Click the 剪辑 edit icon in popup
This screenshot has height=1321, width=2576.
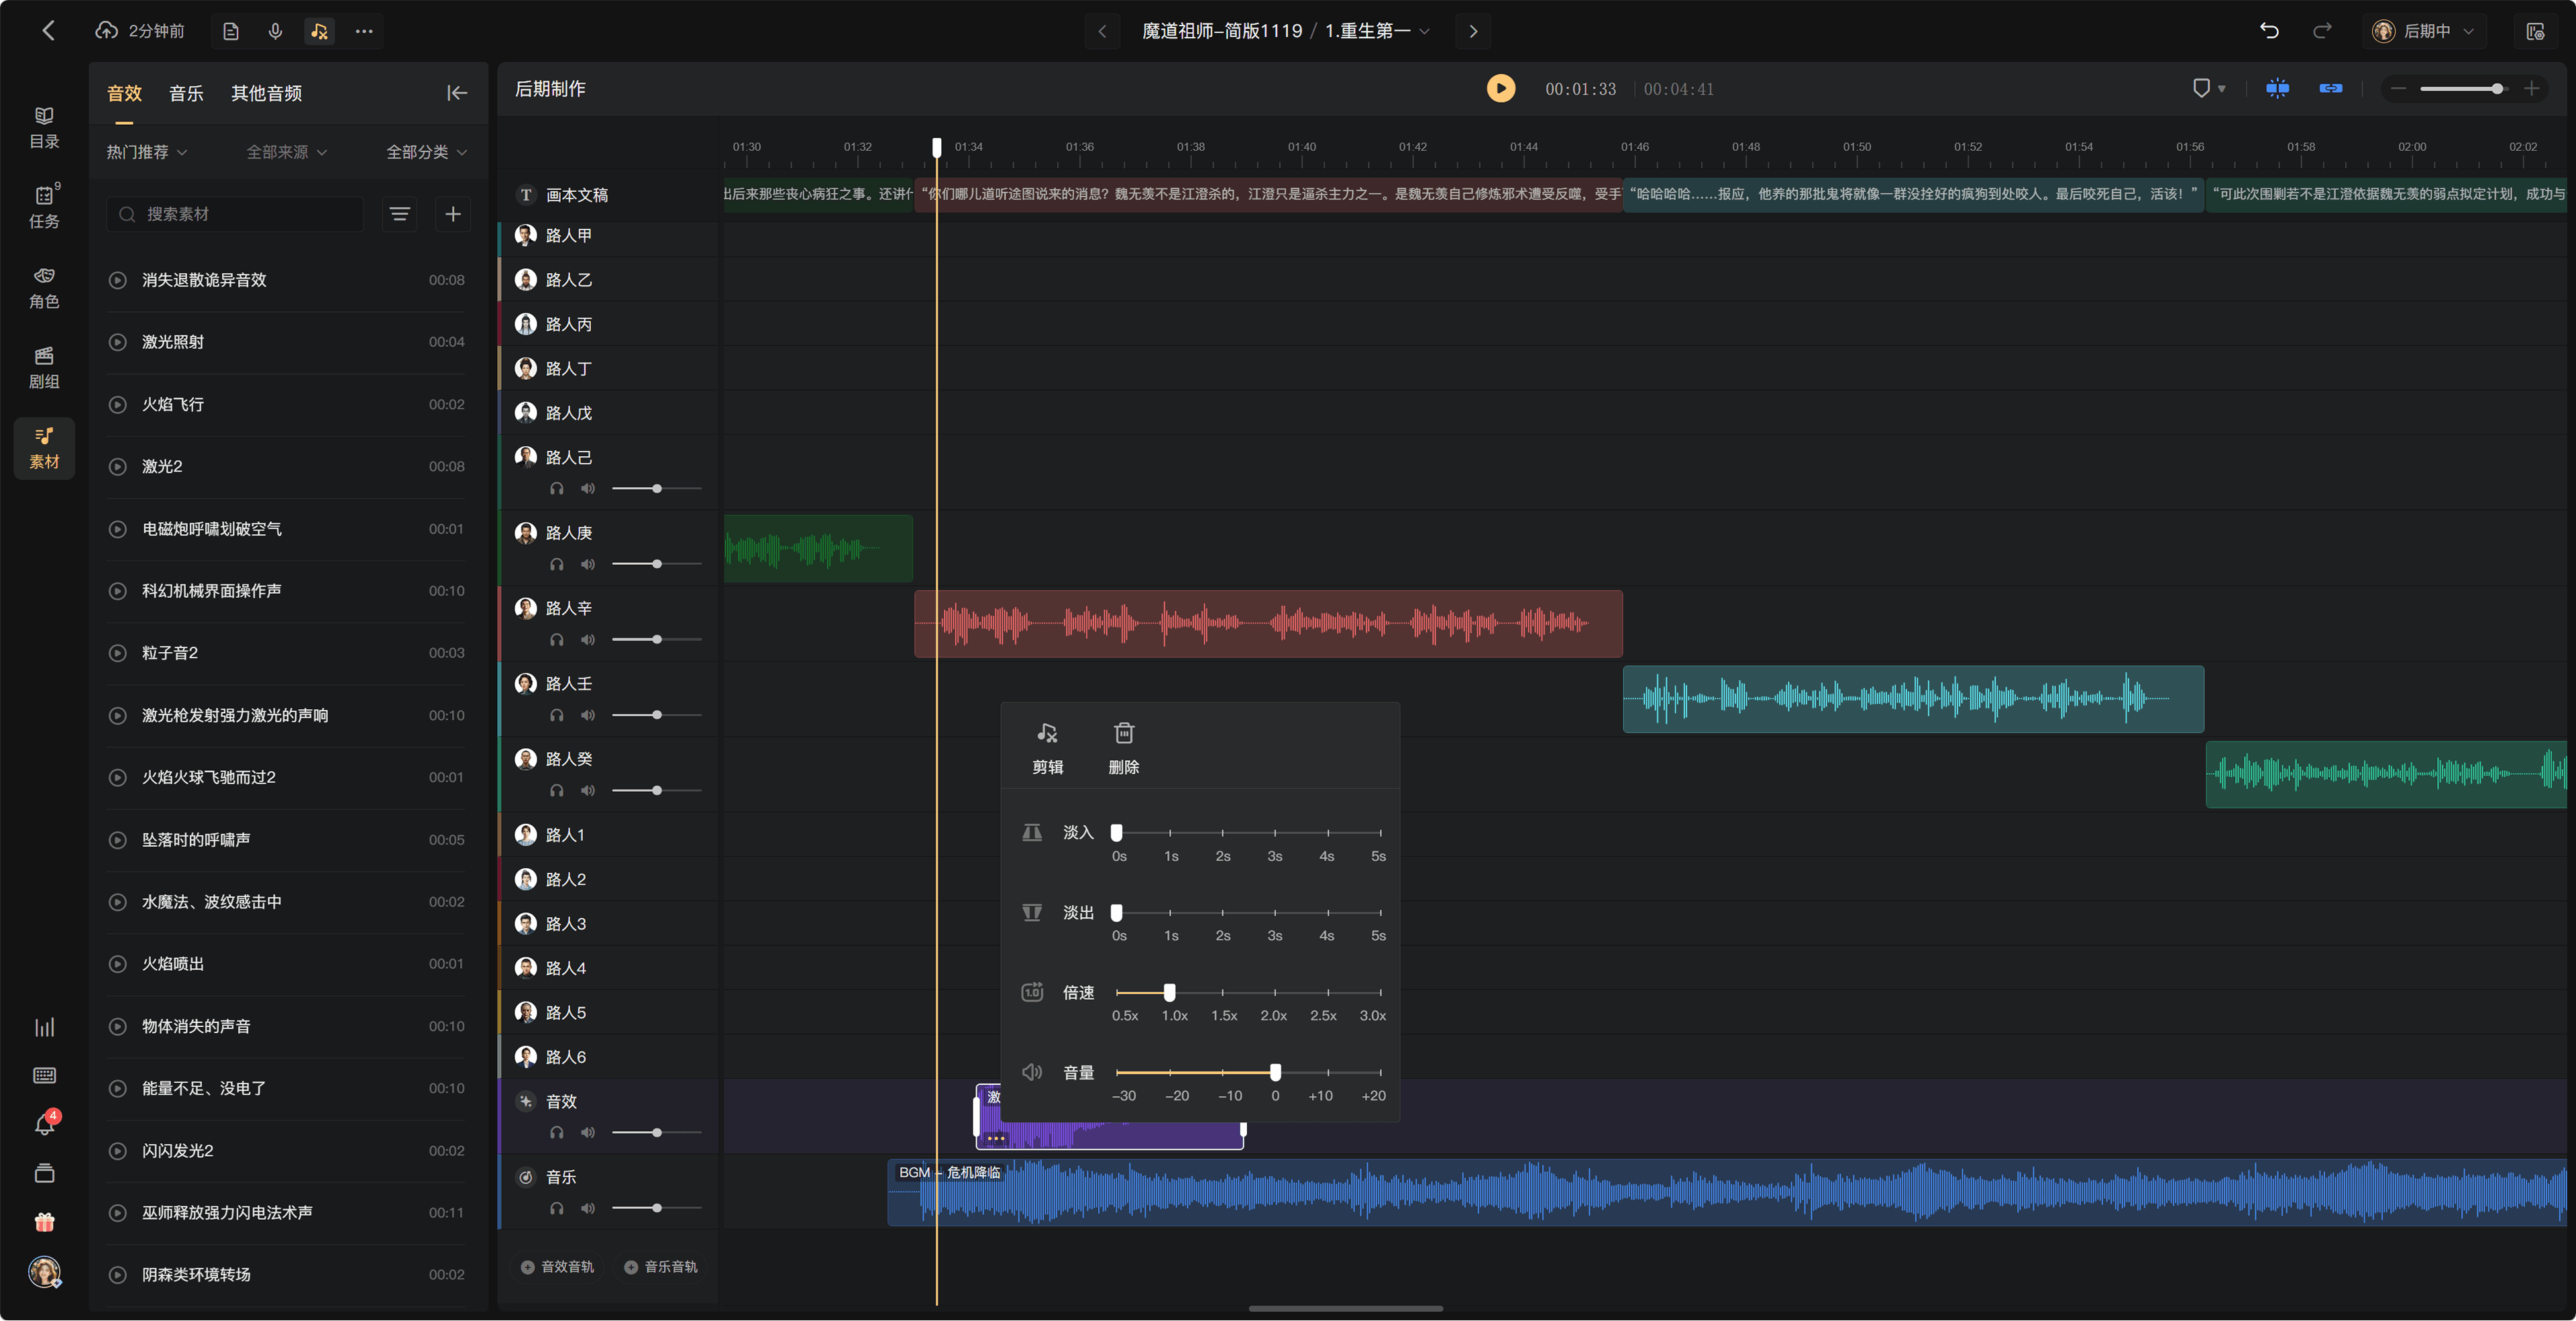pos(1047,733)
